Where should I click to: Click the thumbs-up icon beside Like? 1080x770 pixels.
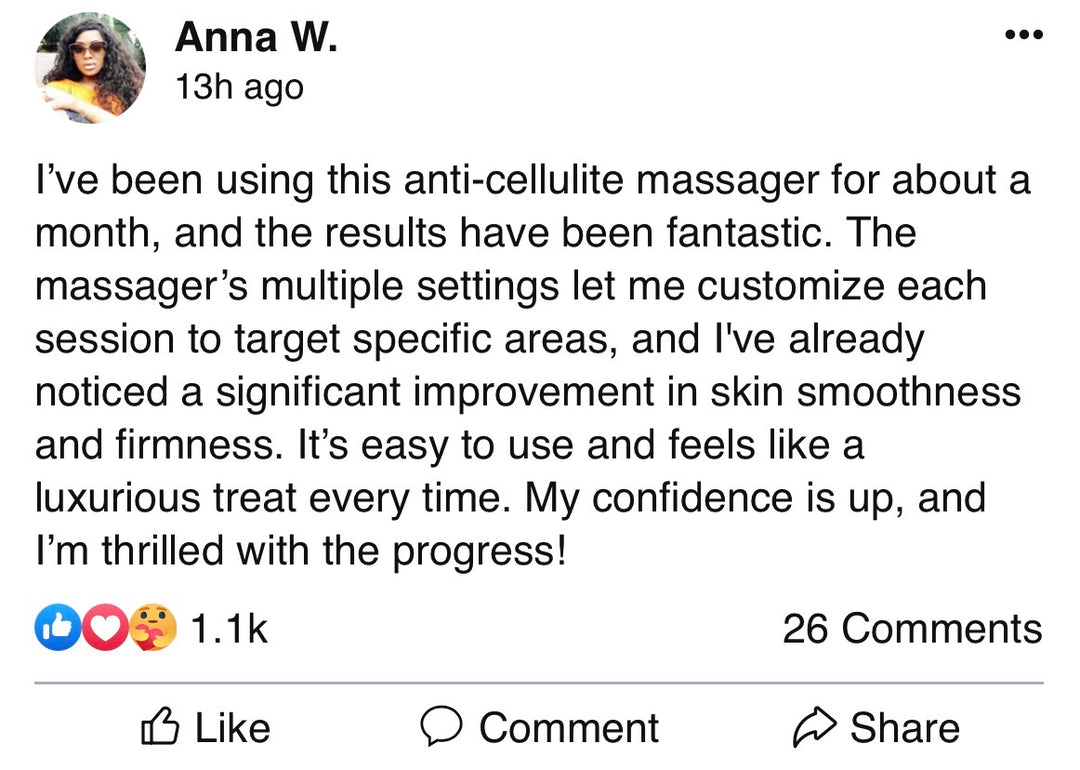[x=160, y=727]
